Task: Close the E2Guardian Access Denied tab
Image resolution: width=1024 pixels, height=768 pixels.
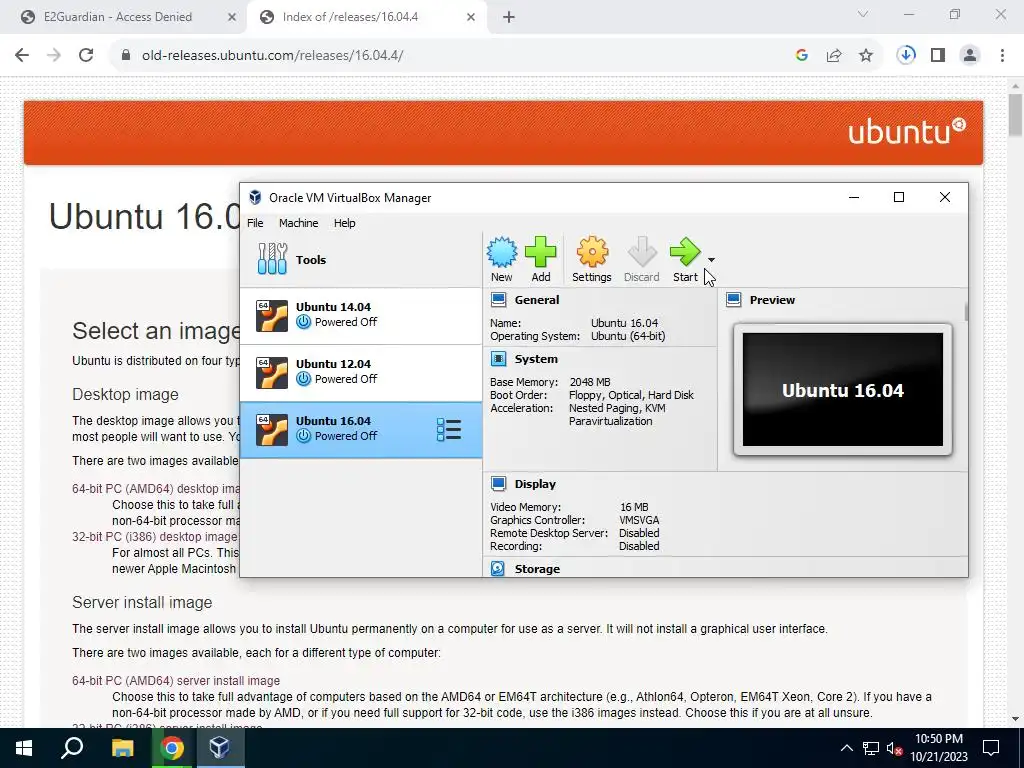Action: [232, 18]
